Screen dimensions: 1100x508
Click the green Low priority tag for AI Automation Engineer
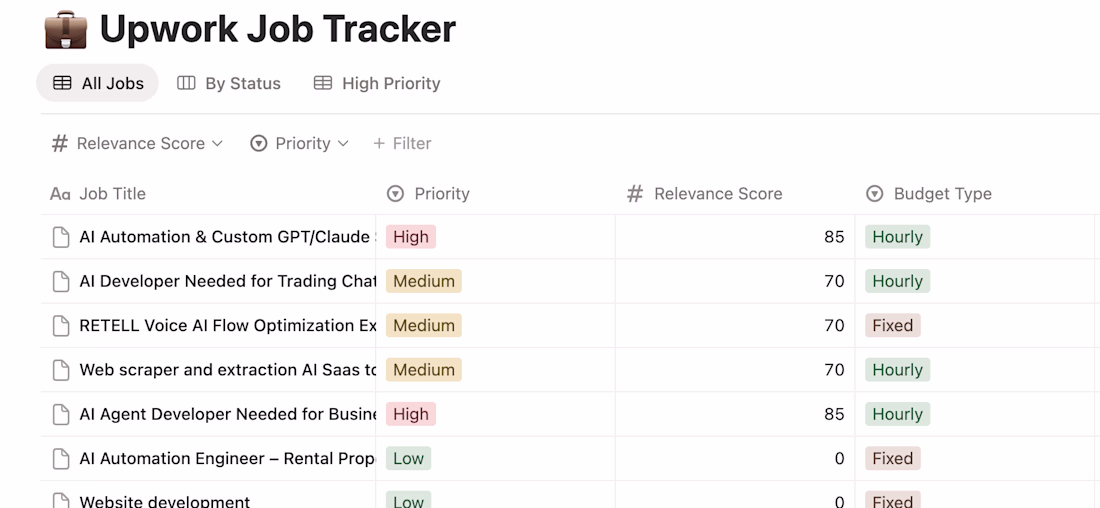408,459
